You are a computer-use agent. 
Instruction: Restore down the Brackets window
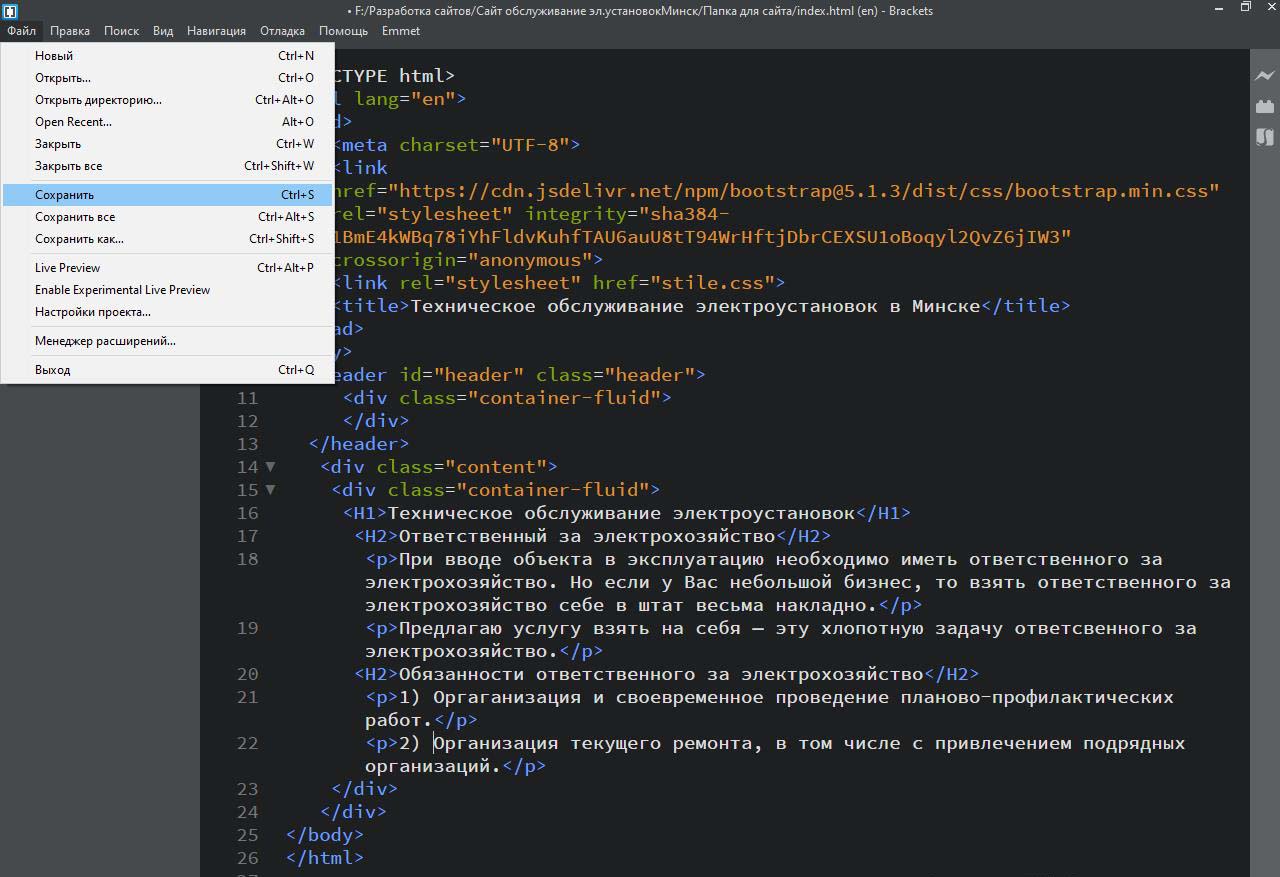pos(1245,9)
